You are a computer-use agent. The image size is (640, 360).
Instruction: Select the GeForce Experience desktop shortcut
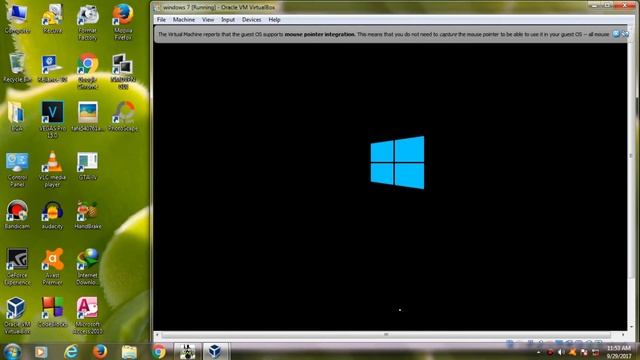[17, 267]
